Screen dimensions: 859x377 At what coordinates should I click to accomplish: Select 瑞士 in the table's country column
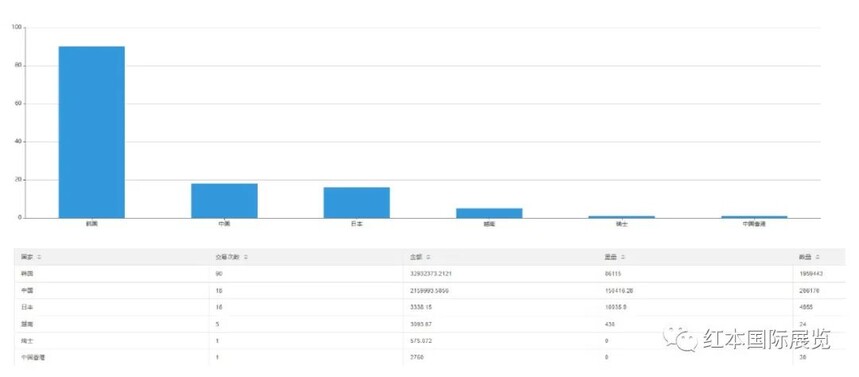[x=27, y=341]
